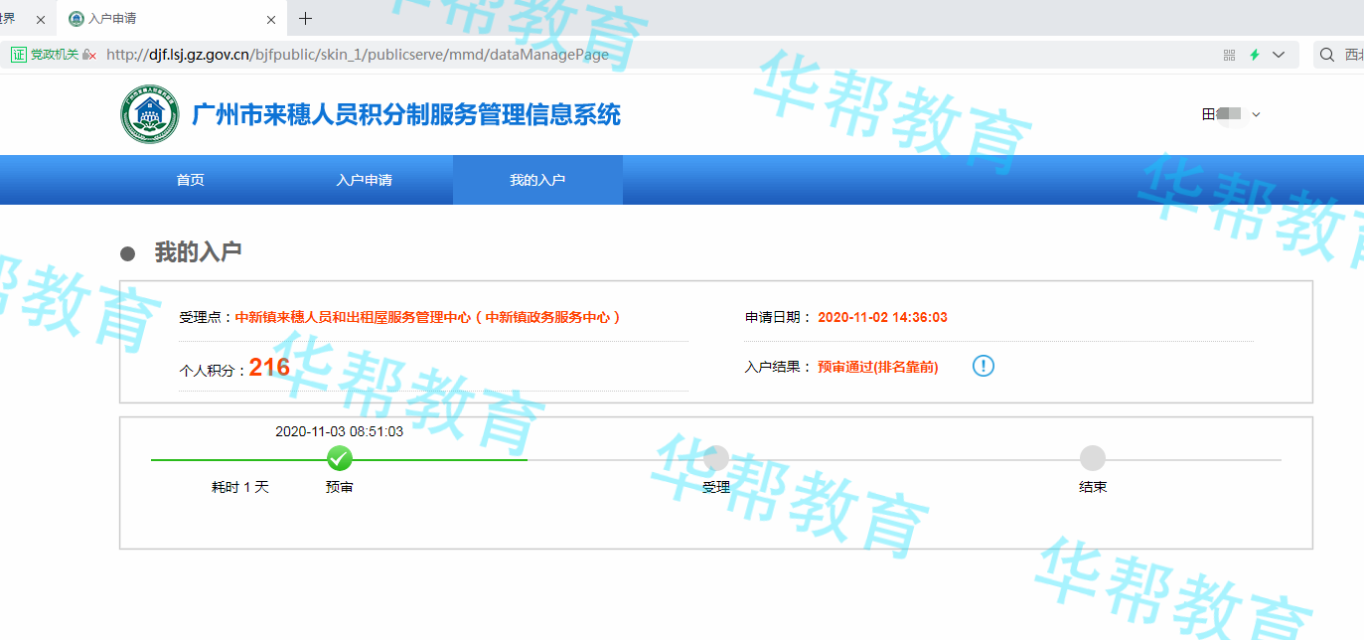Click the search magnifier icon
This screenshot has width=1364, height=640.
1327,55
